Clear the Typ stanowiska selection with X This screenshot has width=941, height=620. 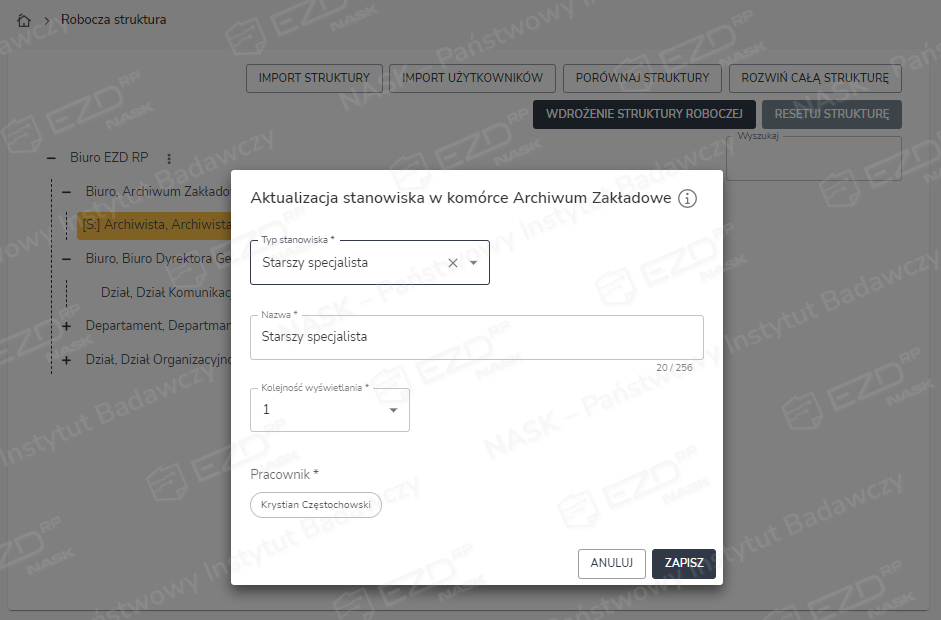click(x=452, y=263)
